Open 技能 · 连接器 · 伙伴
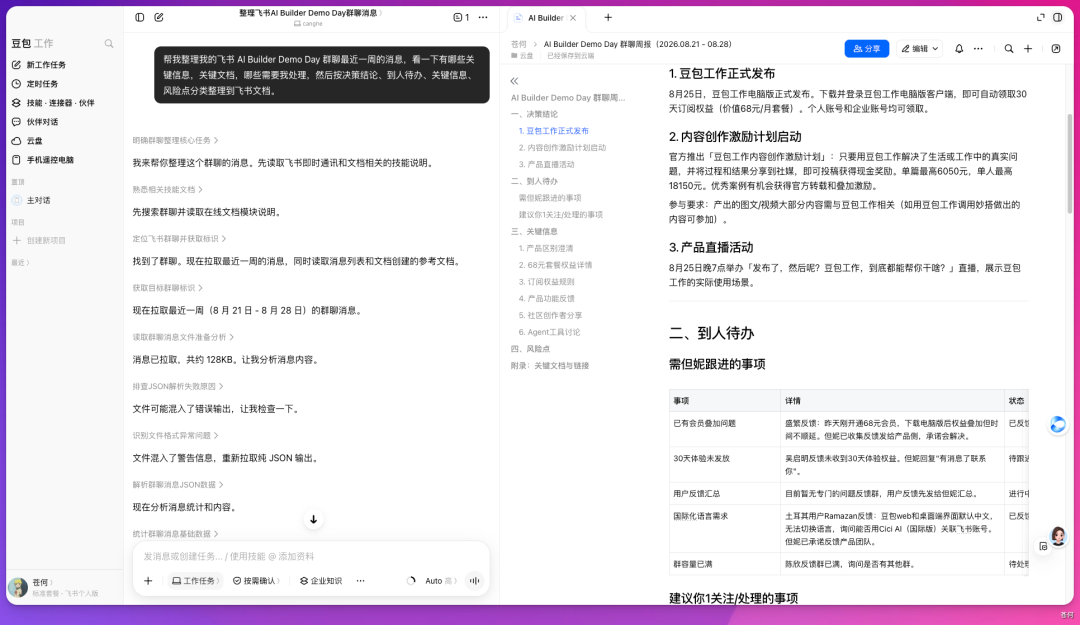The image size is (1080, 625). coord(63,103)
